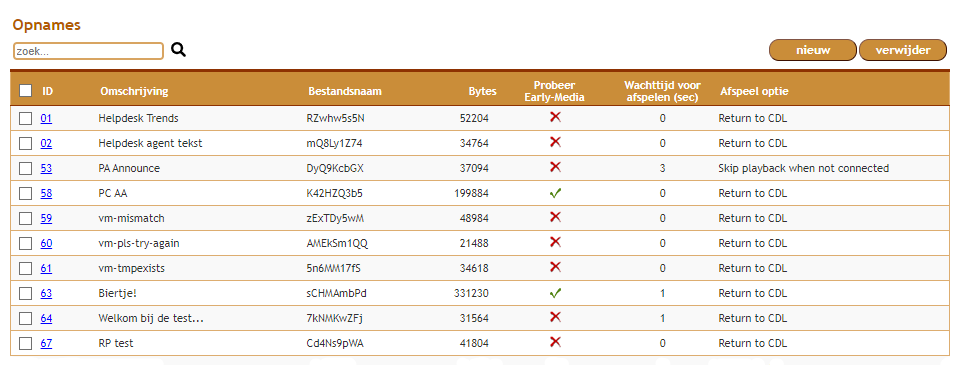The image size is (960, 365).
Task: Open recording ID 67 link
Action: click(46, 344)
